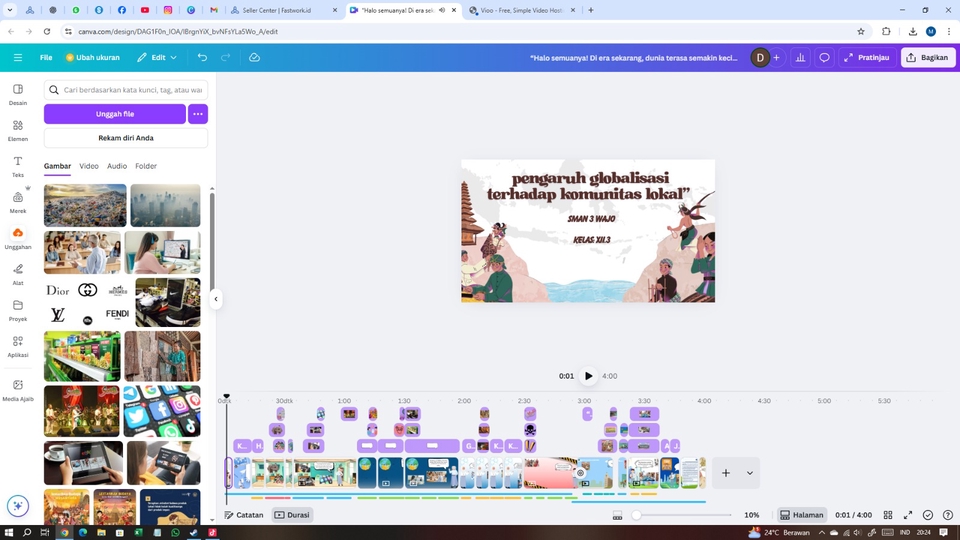This screenshot has height=540, width=960.
Task: Collapse the side panel with arrow
Action: click(x=216, y=299)
